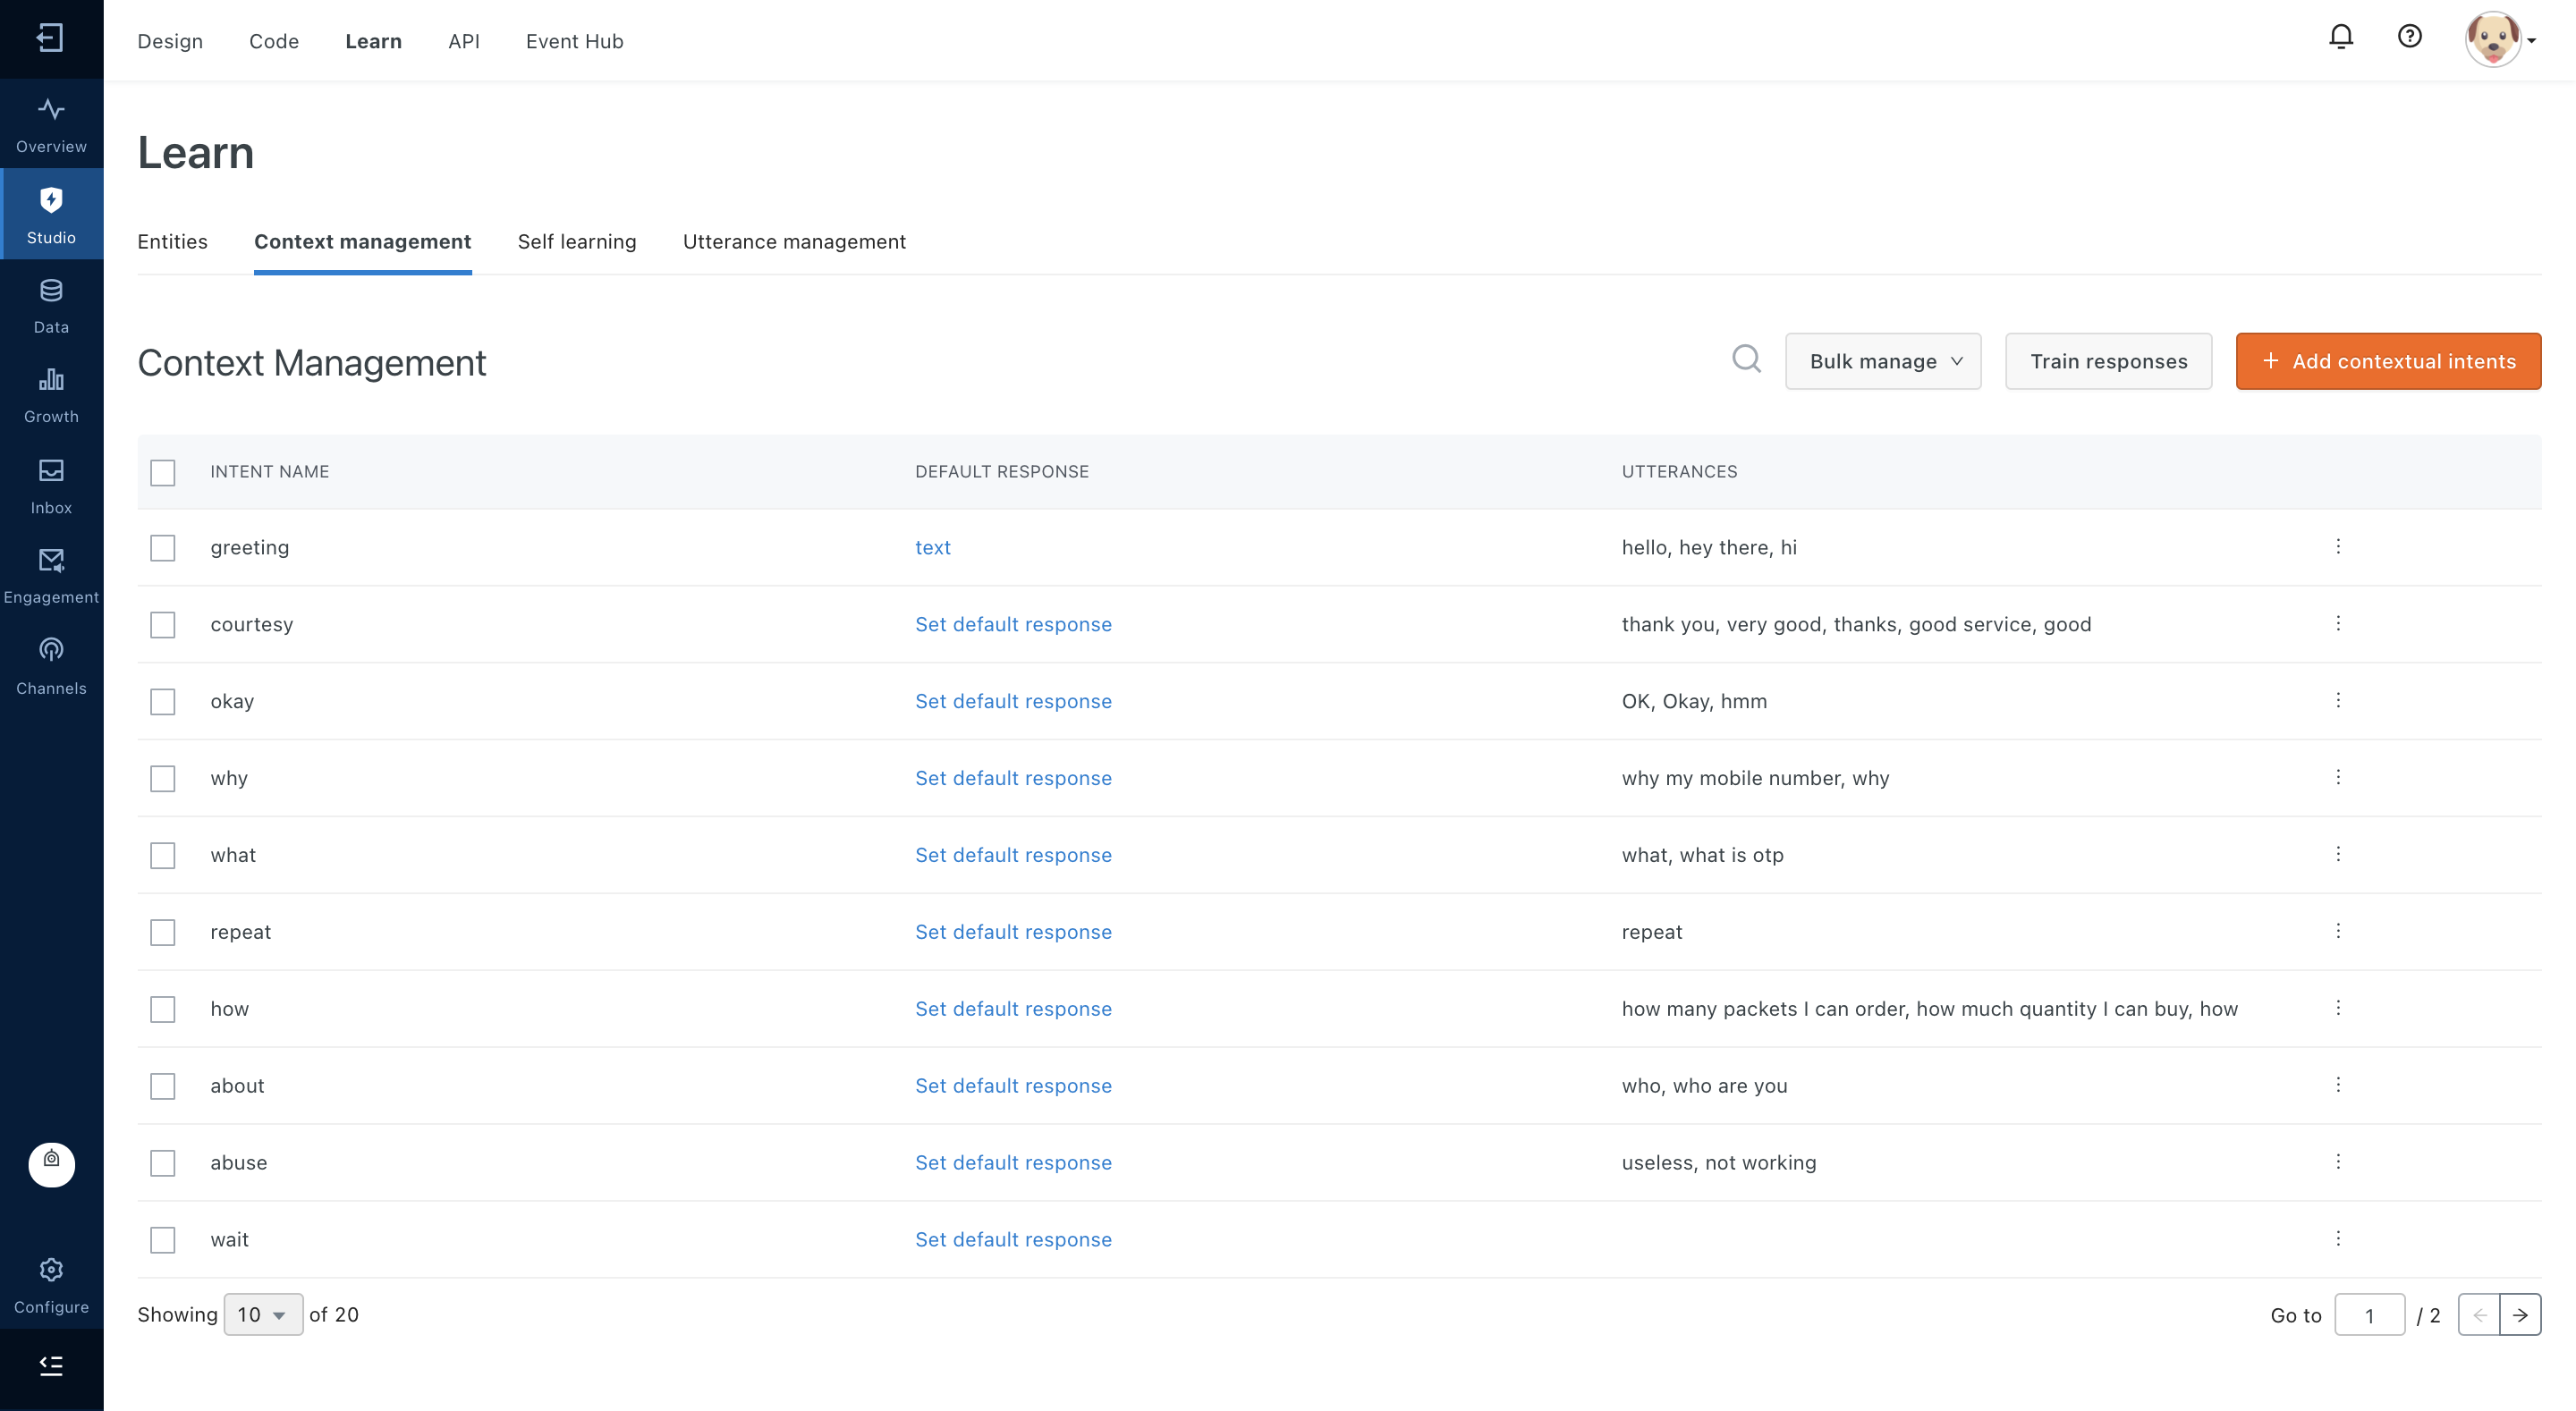
Task: Open the three-dot menu for how row
Action: click(2338, 1008)
